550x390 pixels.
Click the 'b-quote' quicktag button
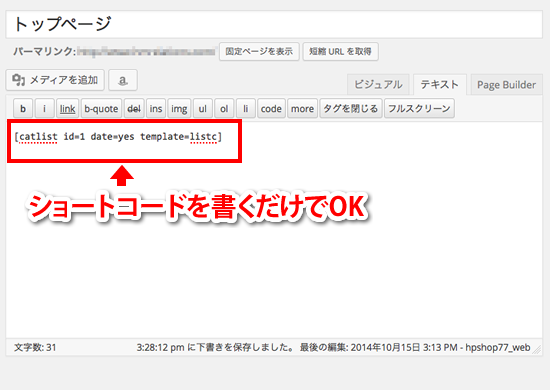point(101,108)
